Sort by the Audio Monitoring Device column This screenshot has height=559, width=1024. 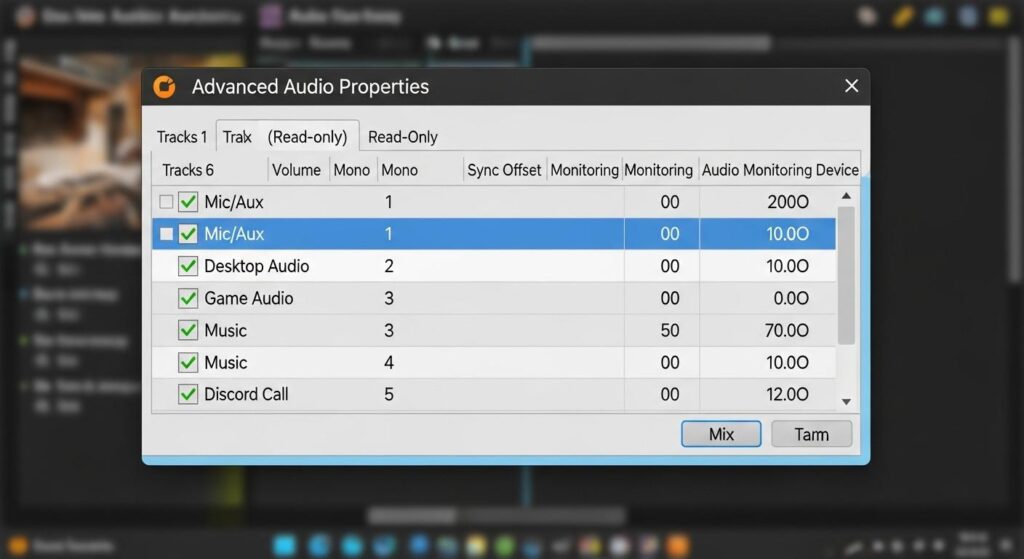(x=780, y=170)
